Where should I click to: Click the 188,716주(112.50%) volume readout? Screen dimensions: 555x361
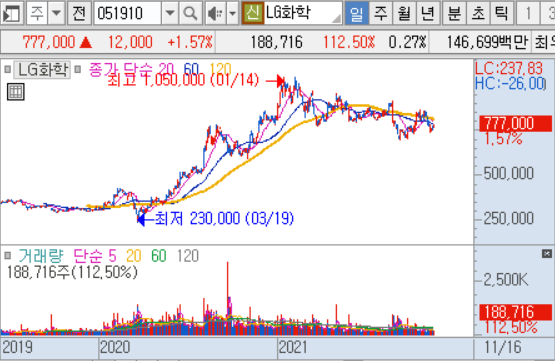tap(72, 272)
